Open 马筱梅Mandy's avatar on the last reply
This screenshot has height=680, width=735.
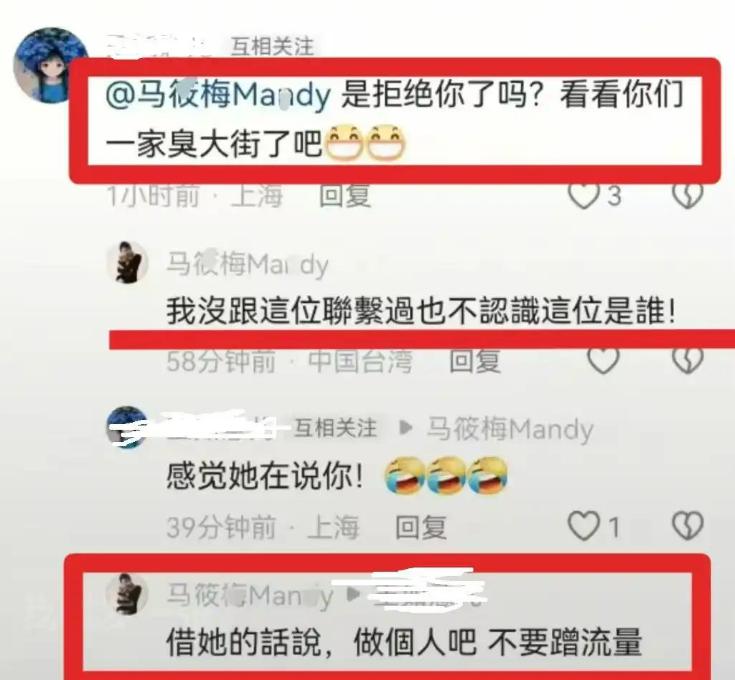tap(128, 594)
